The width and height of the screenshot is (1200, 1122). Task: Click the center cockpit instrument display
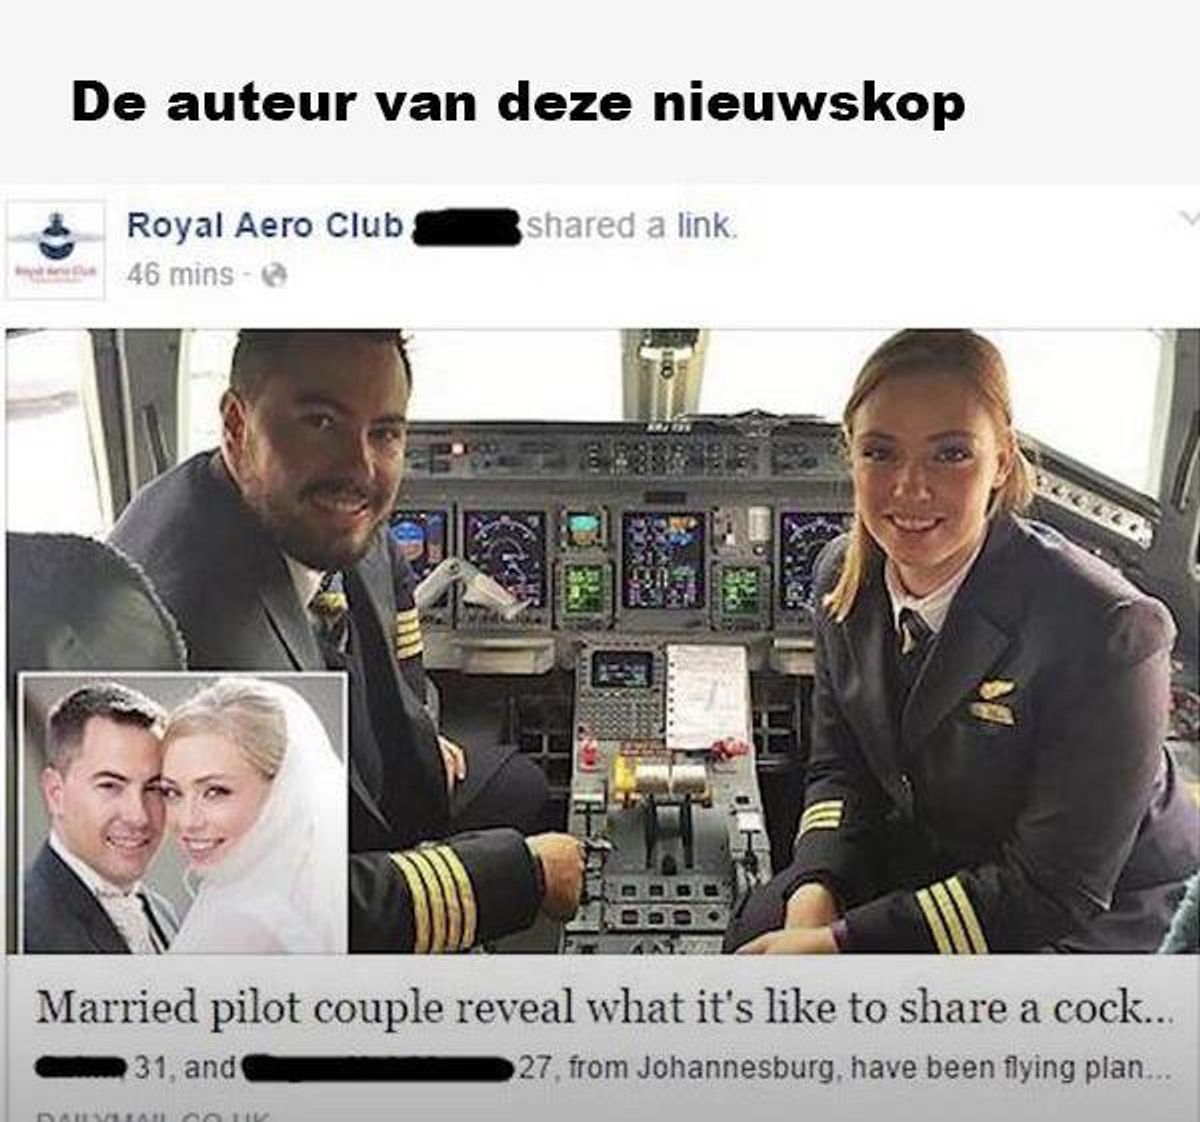pos(664,559)
